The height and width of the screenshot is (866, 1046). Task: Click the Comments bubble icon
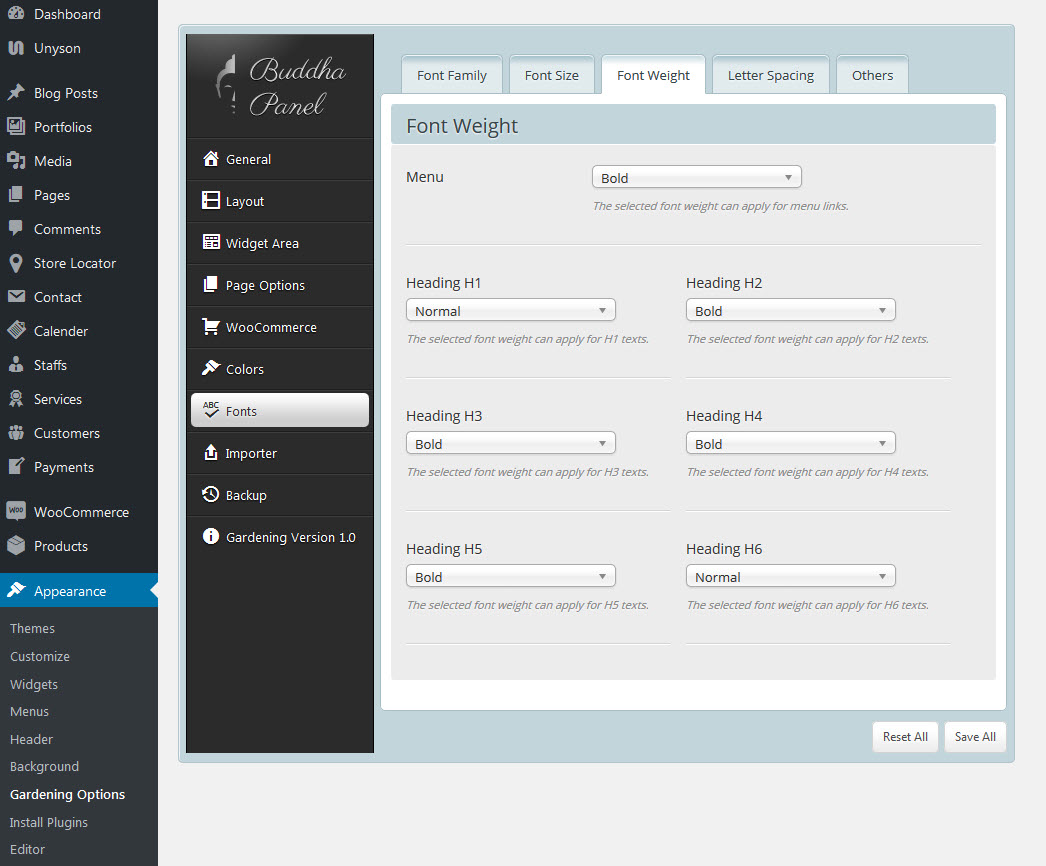pos(16,228)
